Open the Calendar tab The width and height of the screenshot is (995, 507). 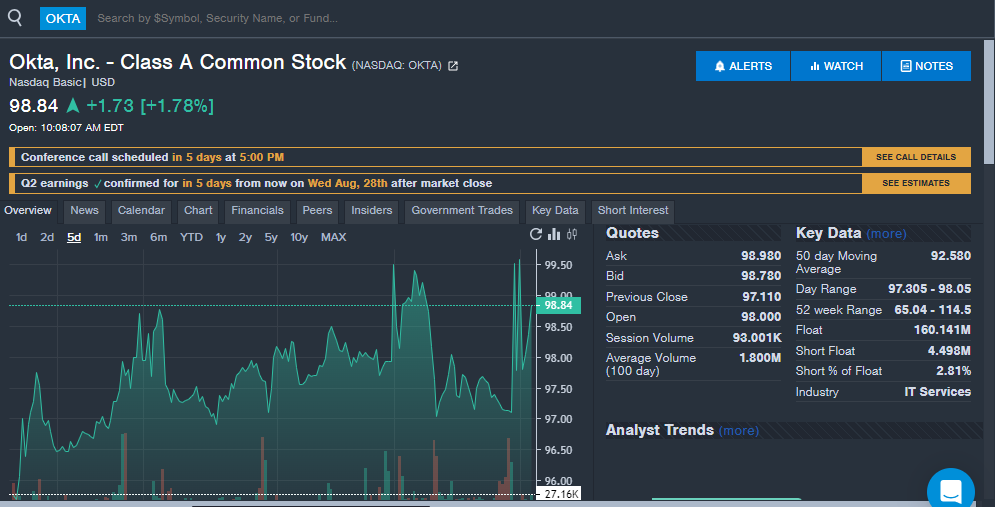coord(141,211)
